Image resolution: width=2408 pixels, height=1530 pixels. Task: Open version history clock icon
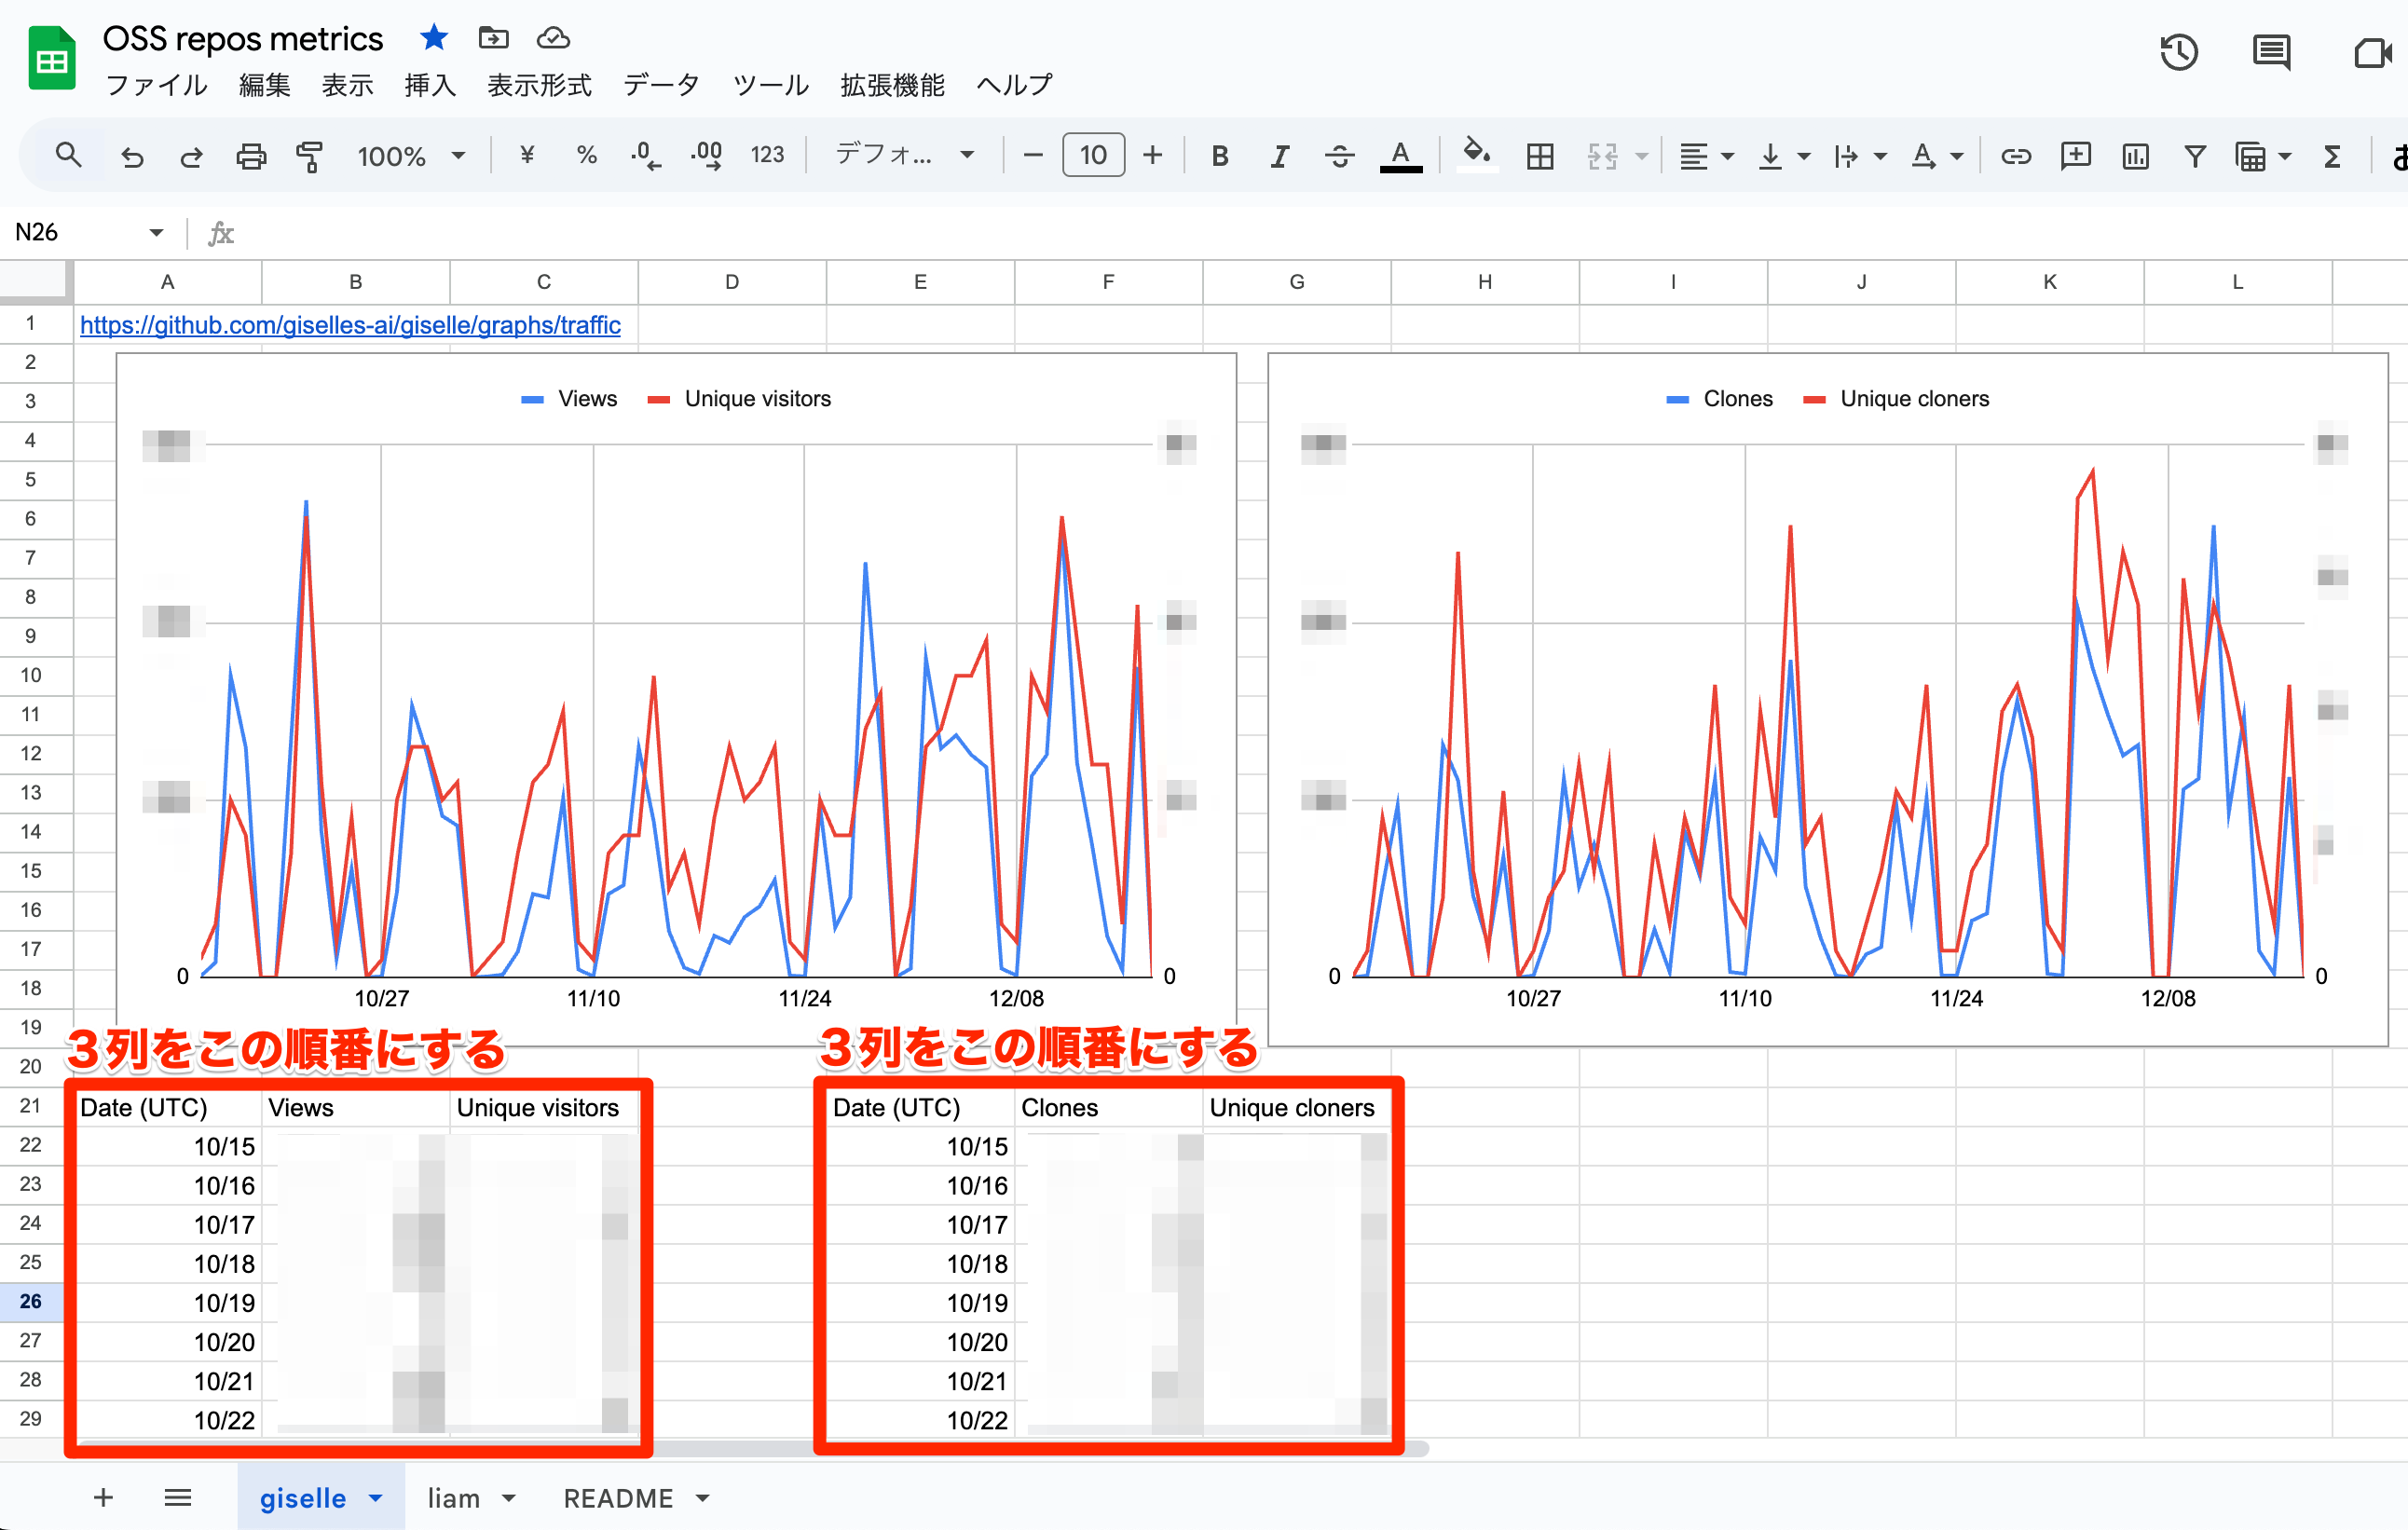pyautogui.click(x=2179, y=52)
